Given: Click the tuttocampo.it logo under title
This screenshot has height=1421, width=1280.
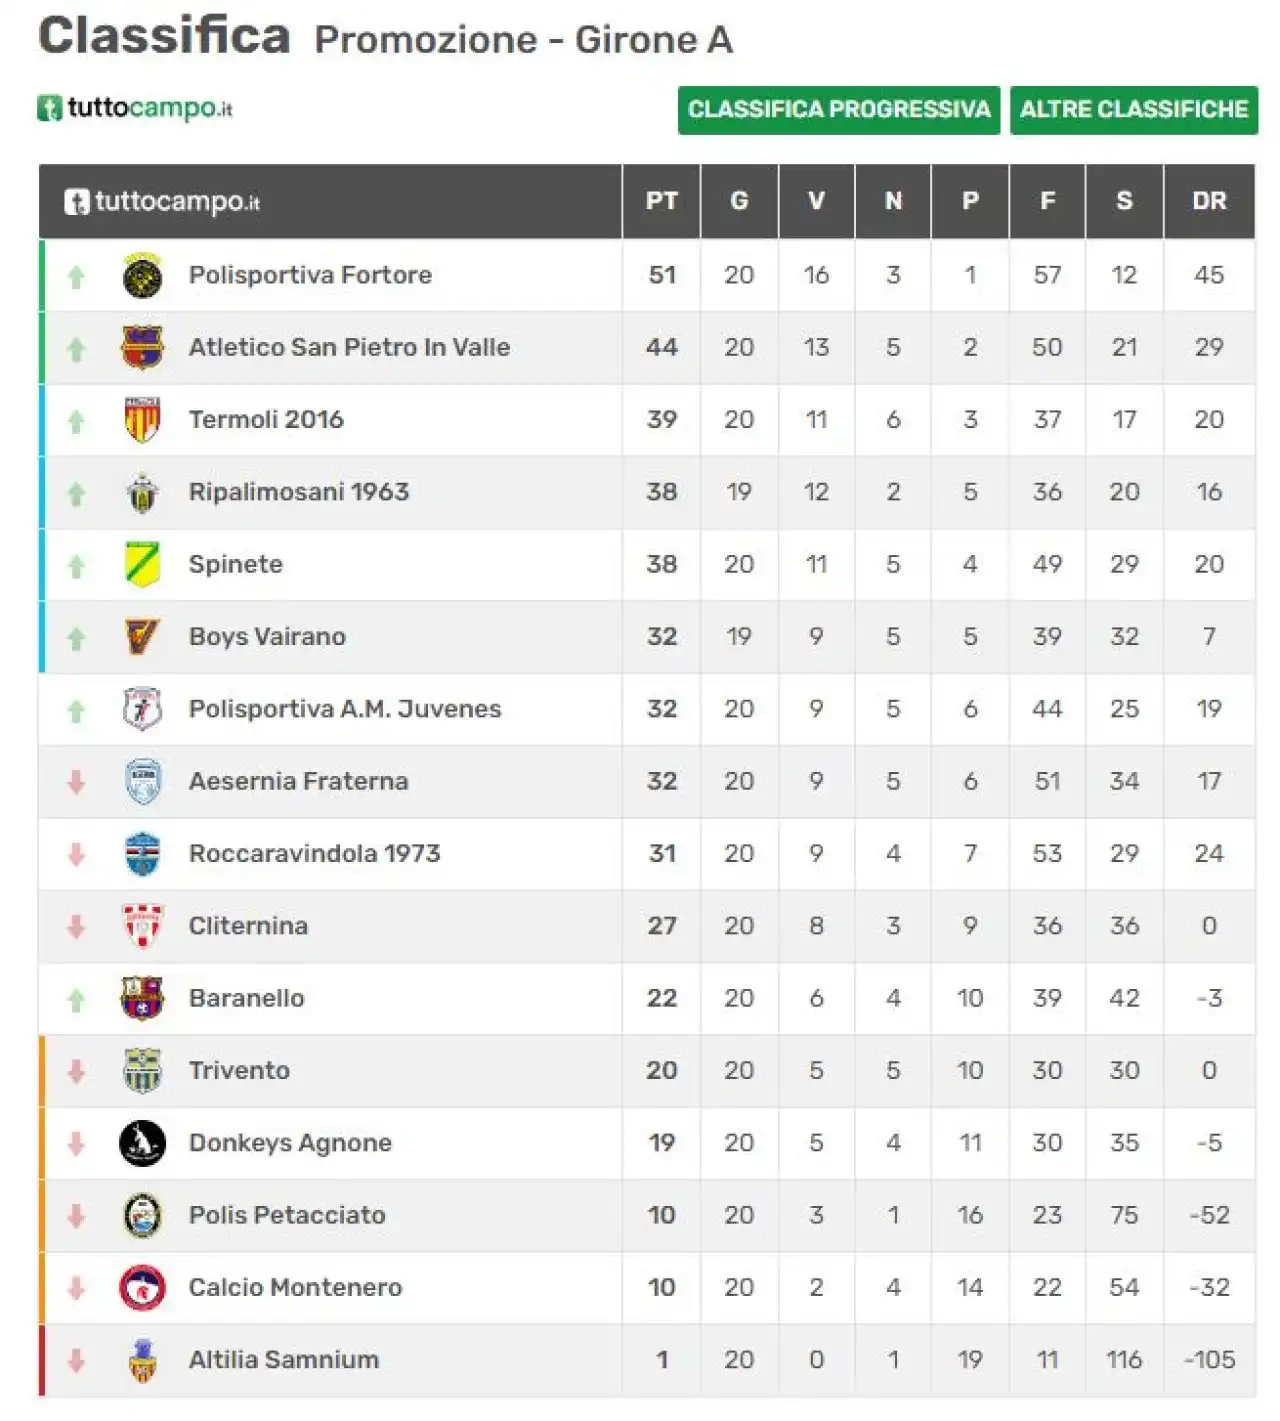Looking at the screenshot, I should pos(135,108).
